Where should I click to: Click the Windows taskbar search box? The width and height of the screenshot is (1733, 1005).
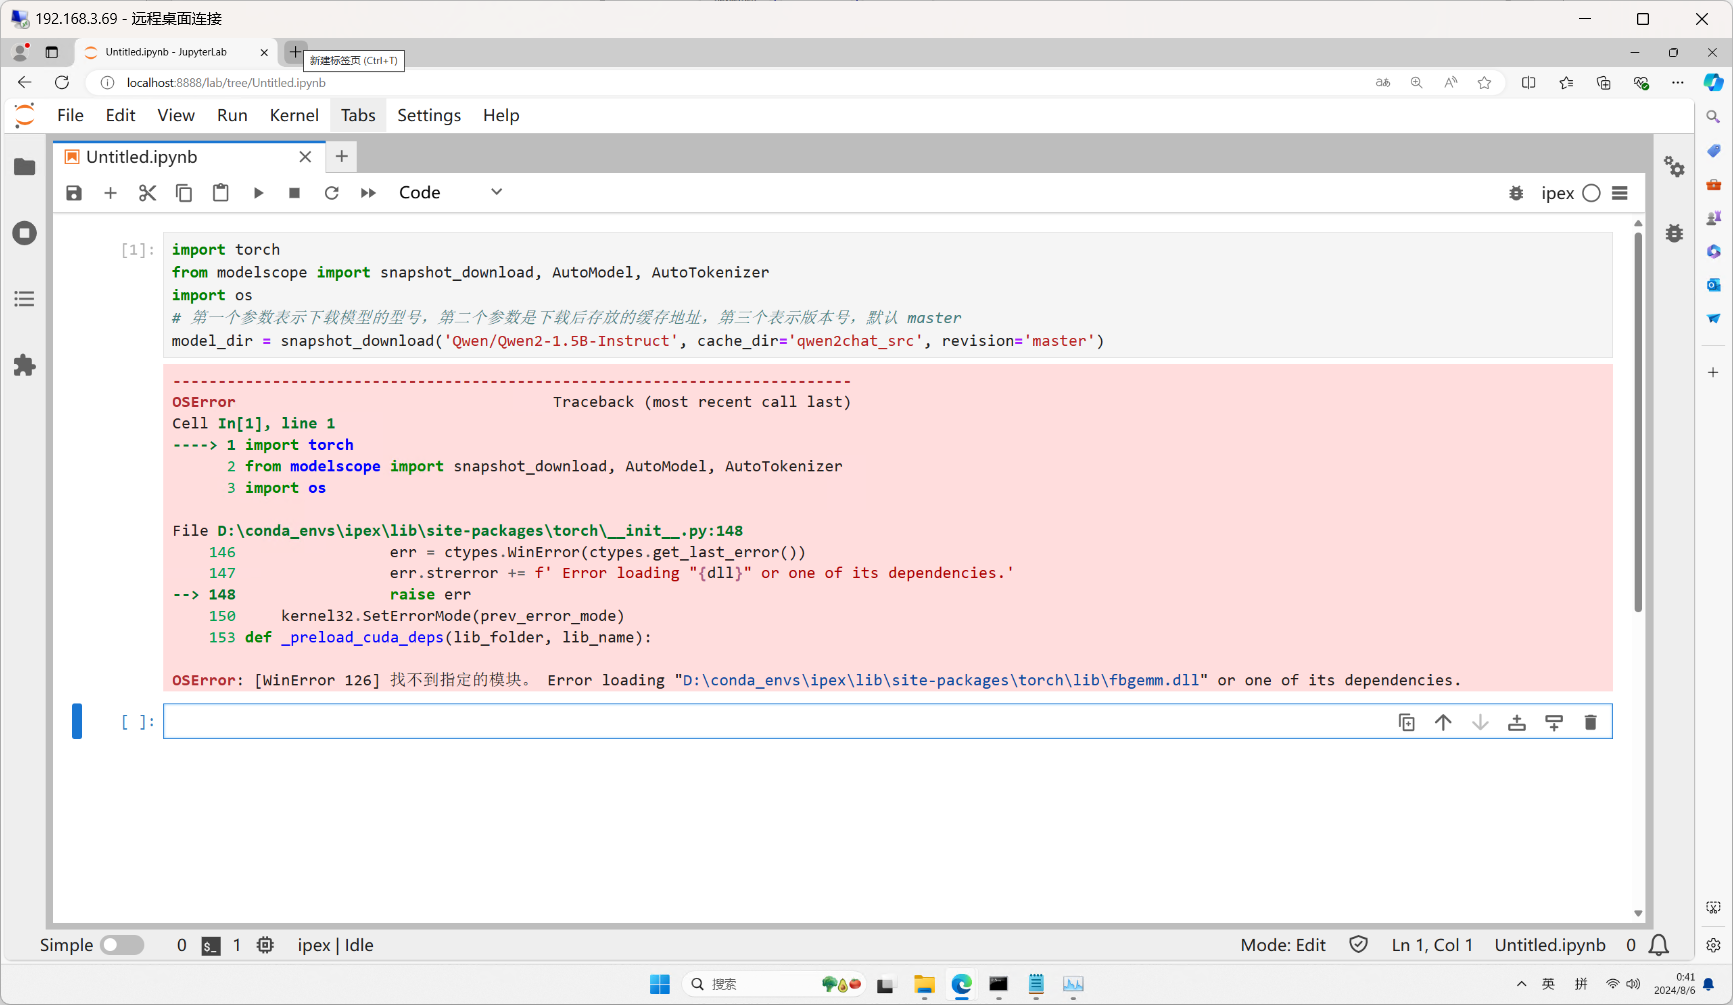pos(775,984)
